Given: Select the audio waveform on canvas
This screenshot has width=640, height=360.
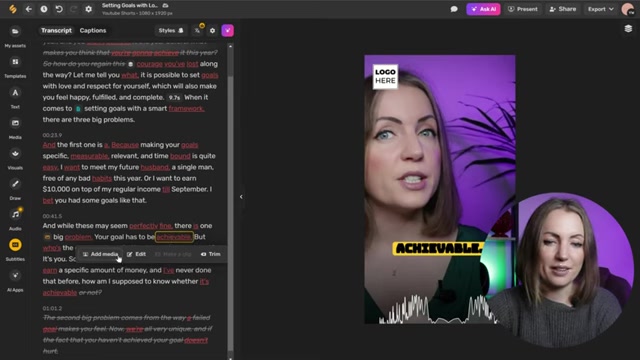Looking at the screenshot, I should (439, 309).
